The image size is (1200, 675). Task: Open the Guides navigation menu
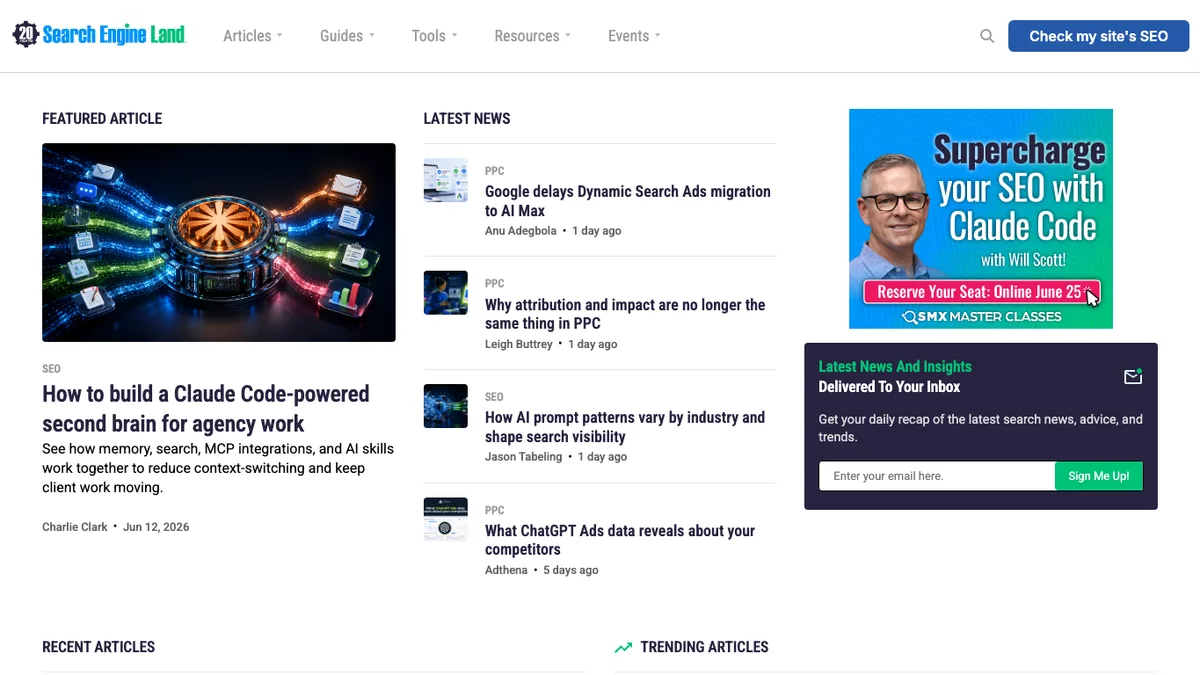pyautogui.click(x=341, y=36)
